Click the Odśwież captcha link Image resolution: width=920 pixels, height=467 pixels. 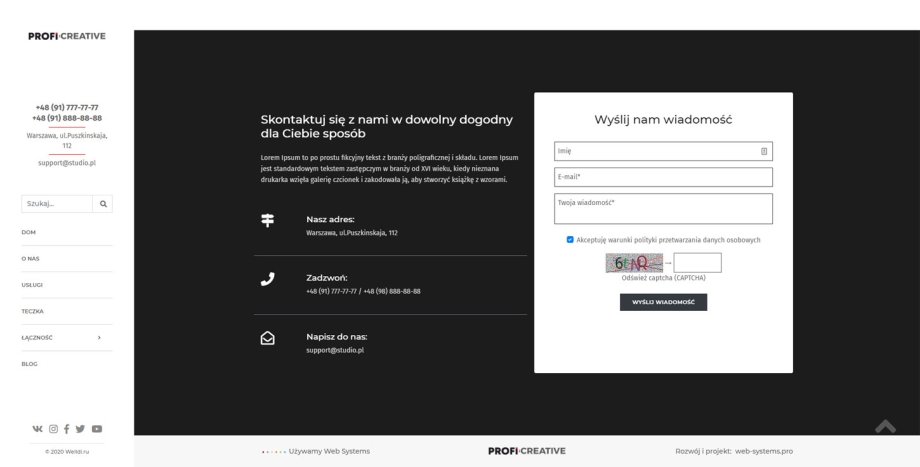(663, 278)
